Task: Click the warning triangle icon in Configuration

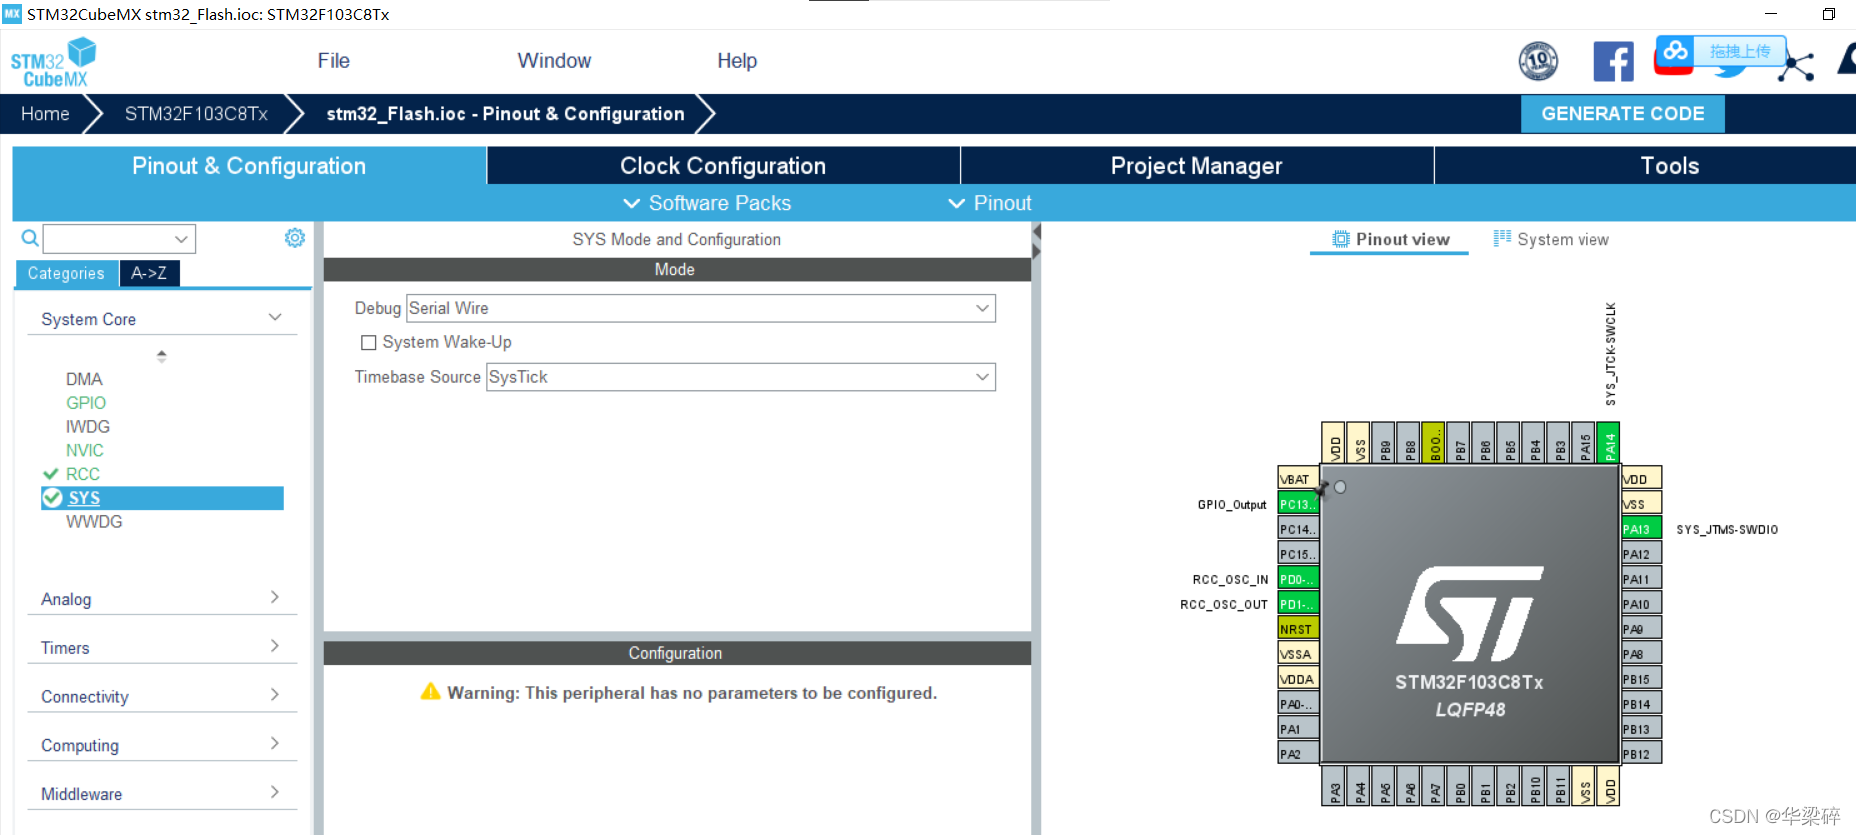Action: [430, 692]
